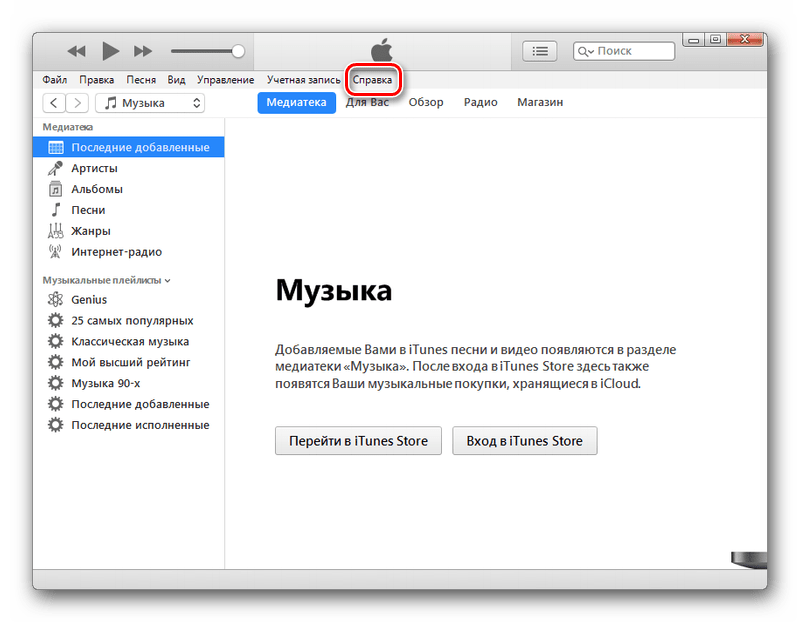800x622 pixels.
Task: Open the Учетная запись menu
Action: tap(304, 80)
